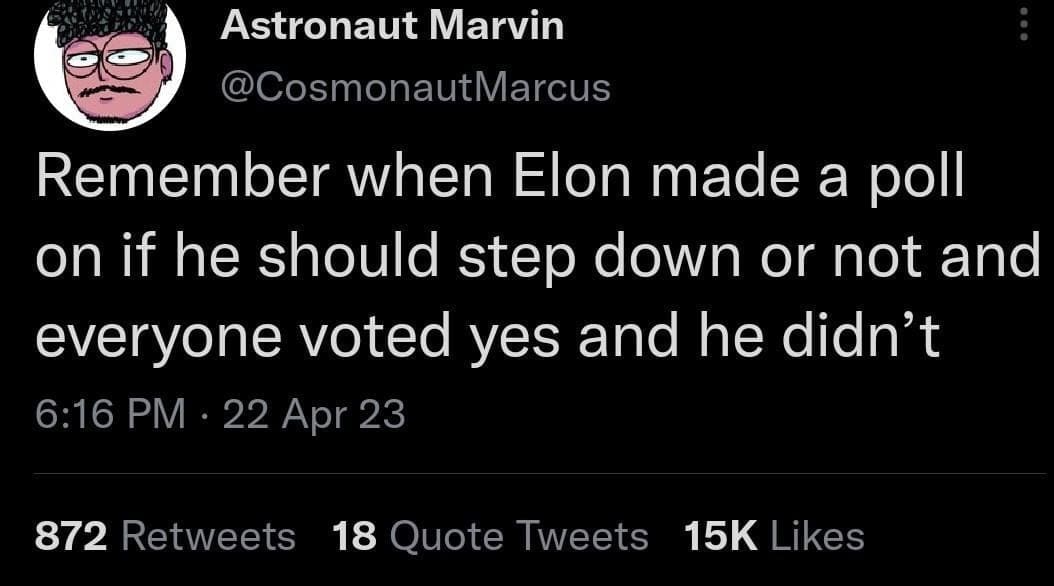This screenshot has width=1054, height=586.
Task: Click the 6:16 PM timestamp
Action: coord(110,413)
